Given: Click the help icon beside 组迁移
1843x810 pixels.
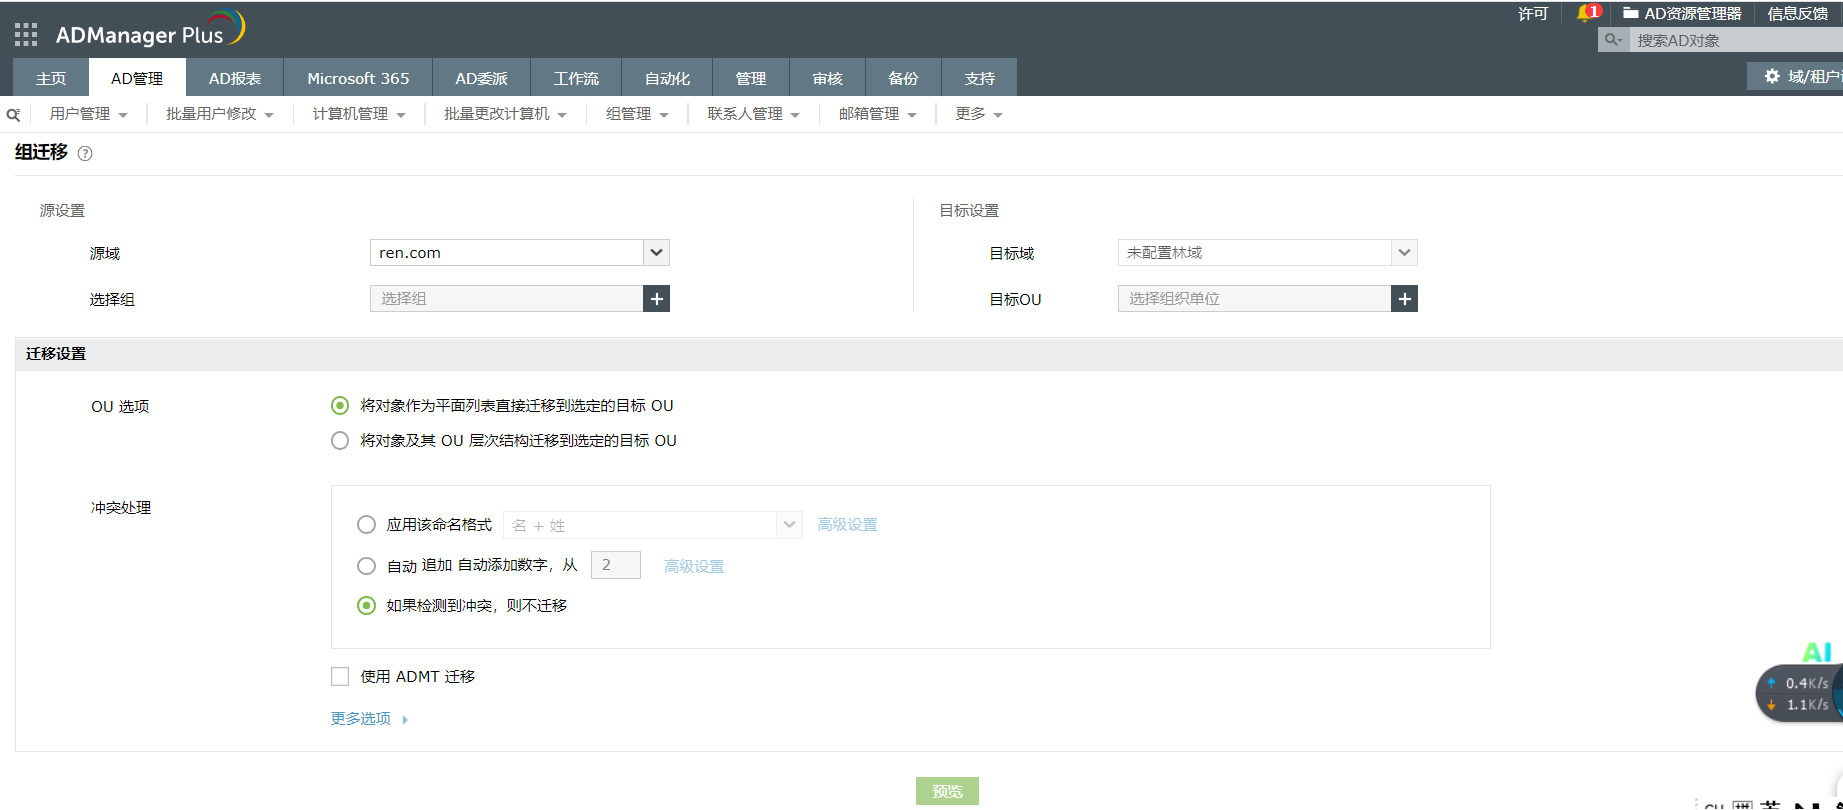Looking at the screenshot, I should click(85, 154).
